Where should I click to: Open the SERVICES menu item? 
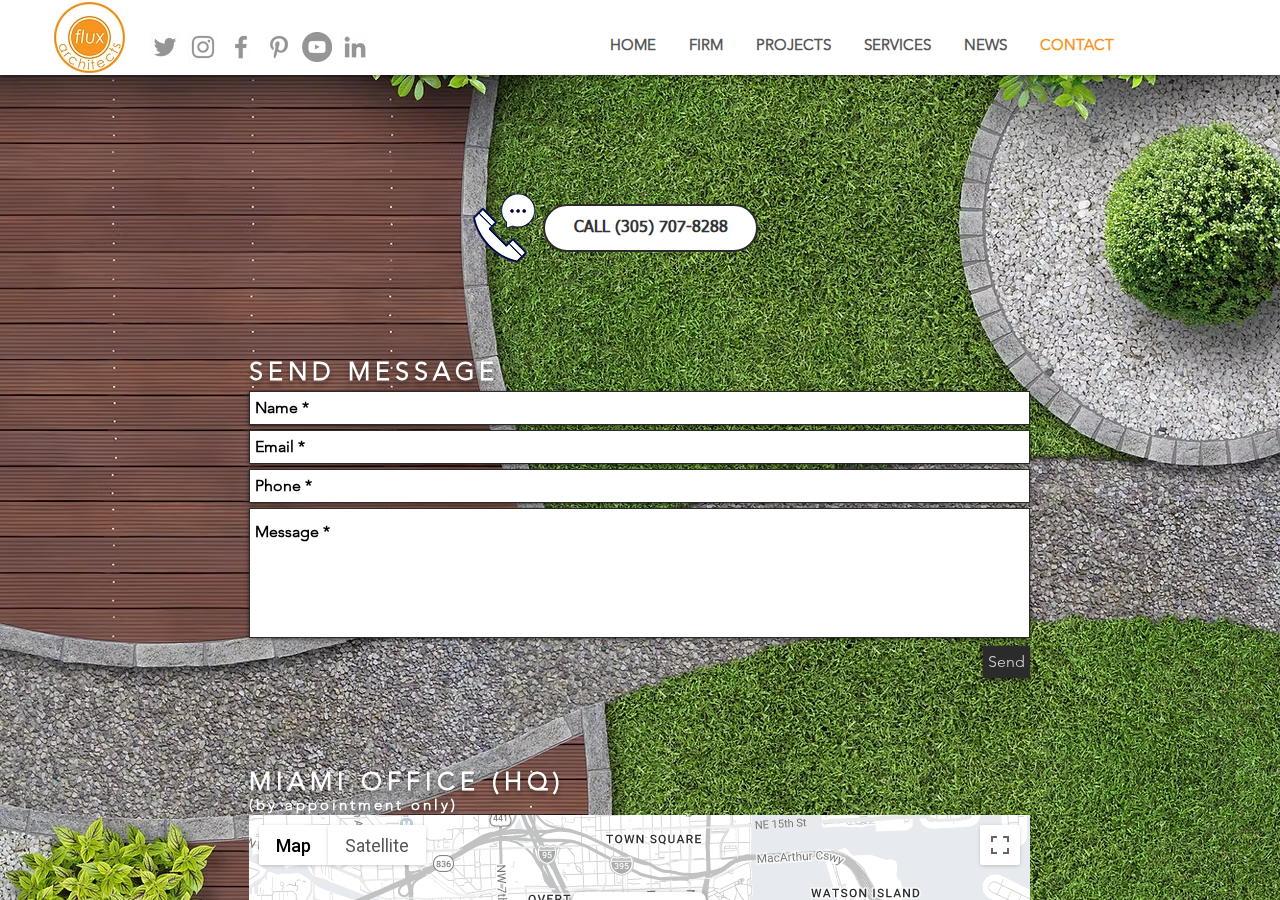pyautogui.click(x=897, y=45)
